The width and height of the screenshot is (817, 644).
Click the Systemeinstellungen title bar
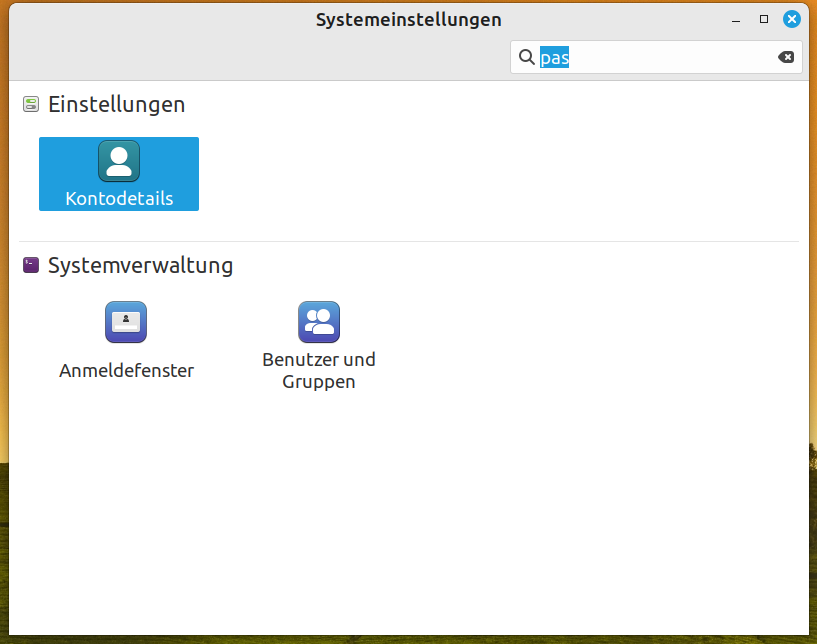(x=408, y=18)
